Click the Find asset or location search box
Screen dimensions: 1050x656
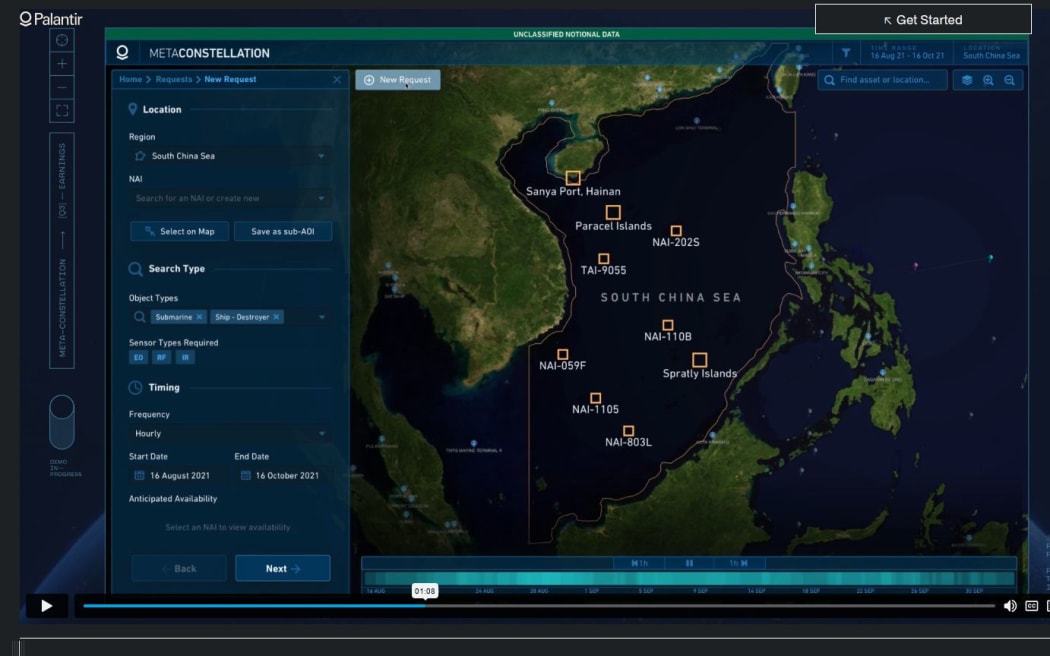(883, 80)
